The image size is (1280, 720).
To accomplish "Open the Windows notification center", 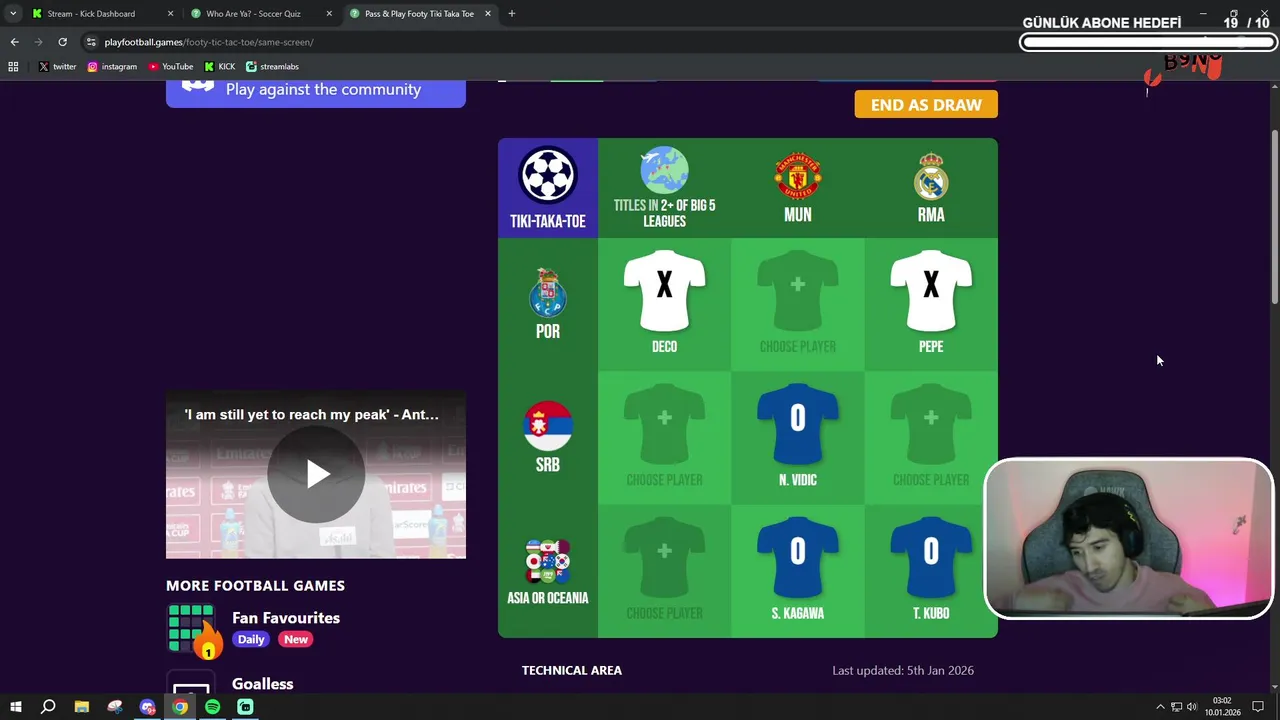I will 1259,707.
